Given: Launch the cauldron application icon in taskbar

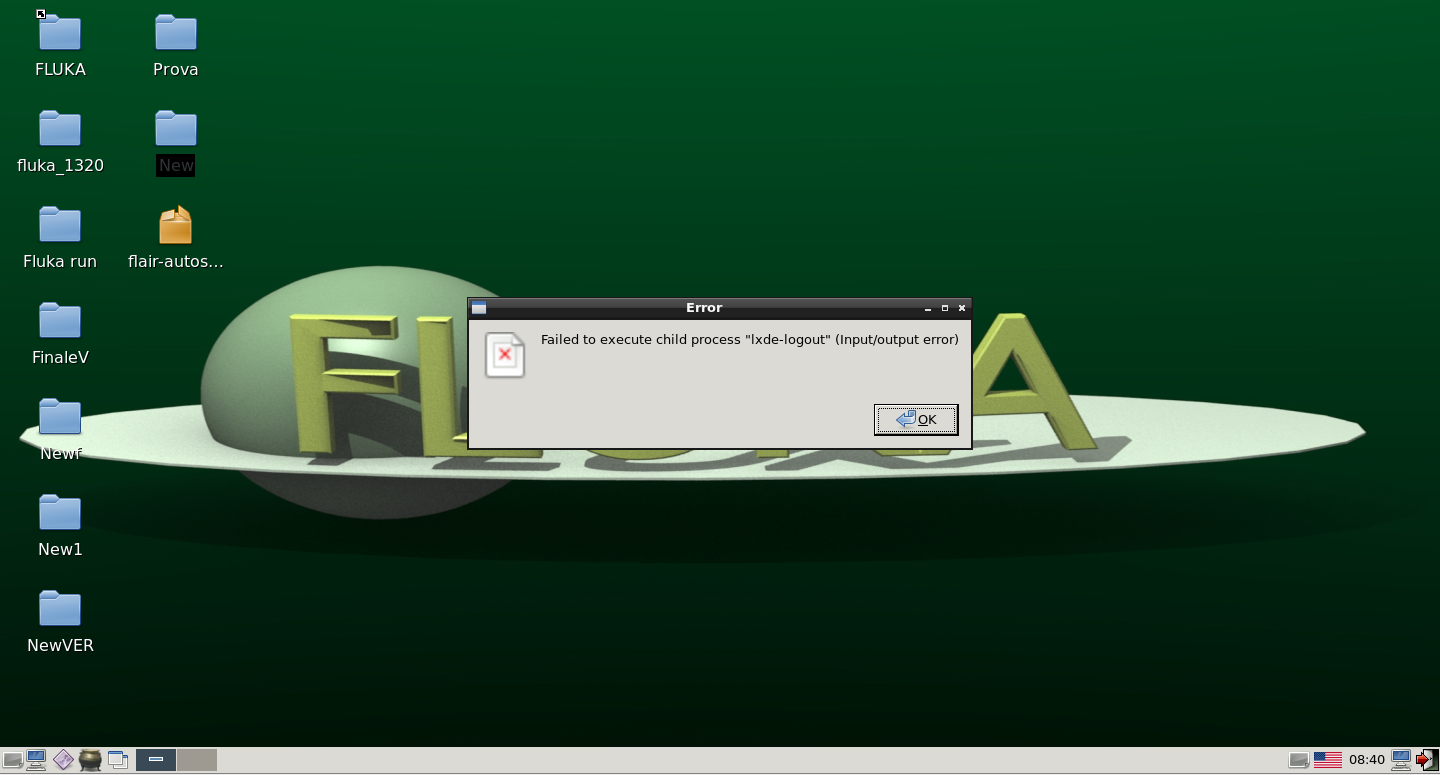Looking at the screenshot, I should pyautogui.click(x=91, y=760).
